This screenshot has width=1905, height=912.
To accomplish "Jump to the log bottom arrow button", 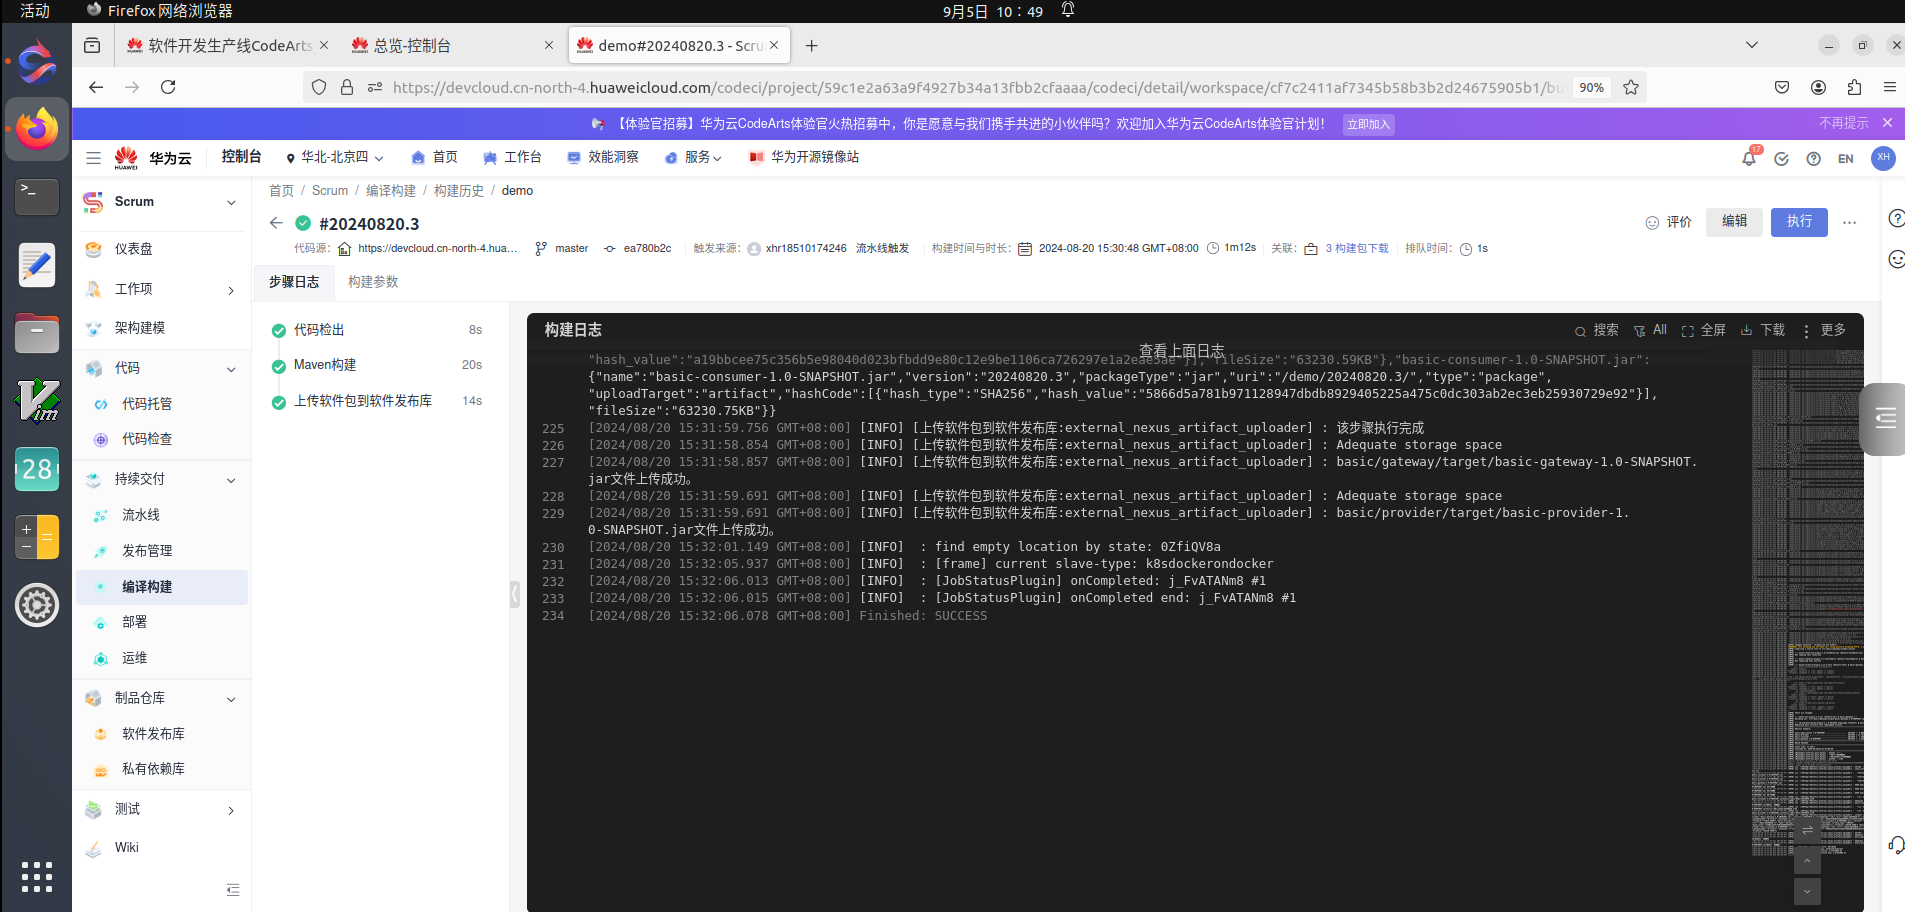I will 1807,891.
